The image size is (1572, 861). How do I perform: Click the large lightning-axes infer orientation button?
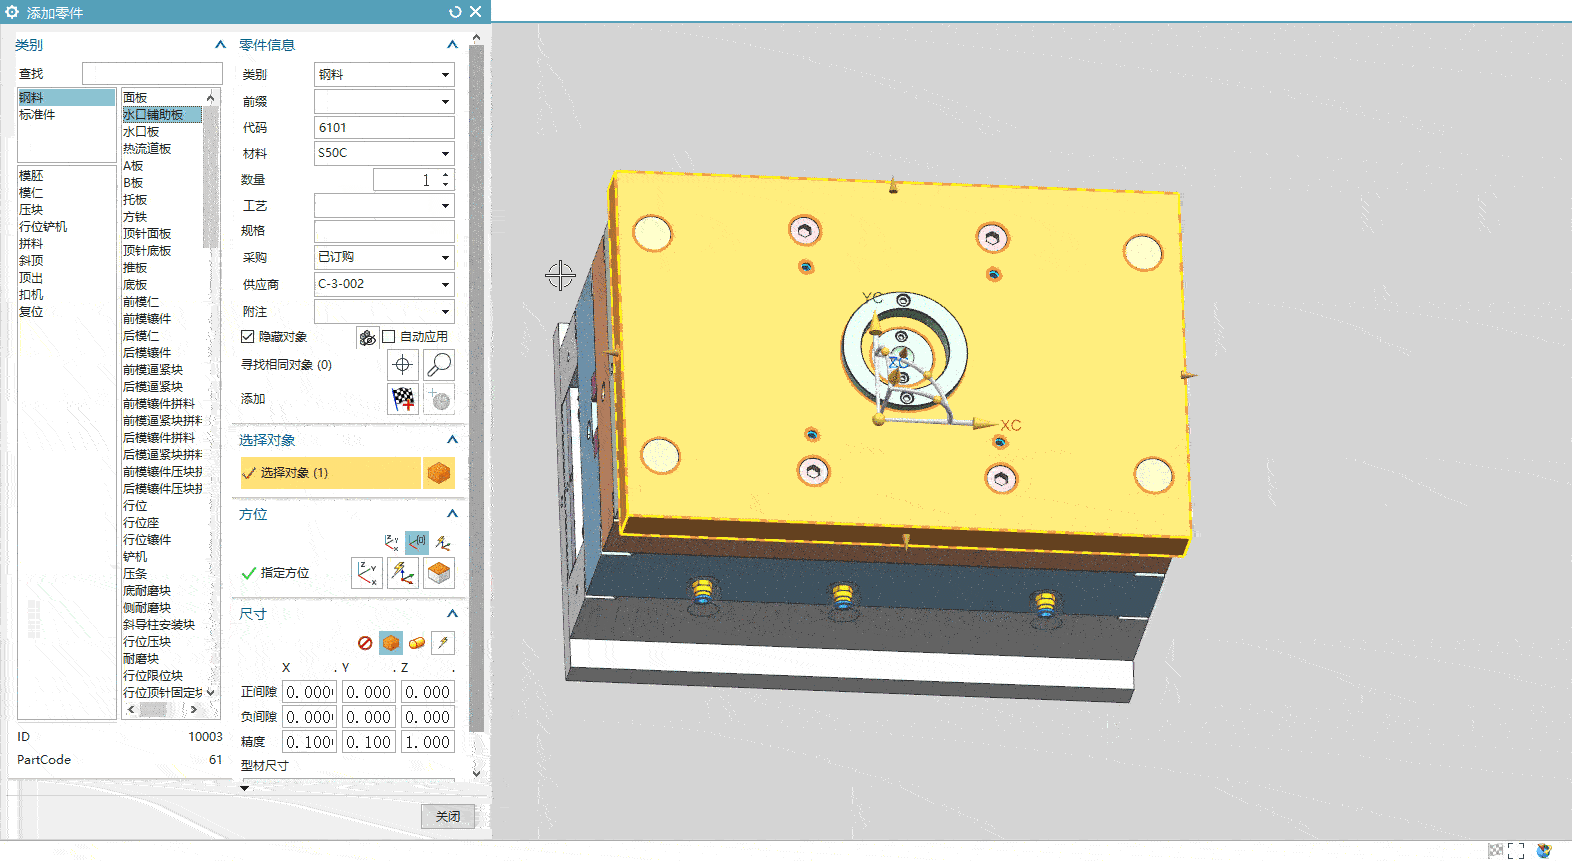[x=403, y=573]
